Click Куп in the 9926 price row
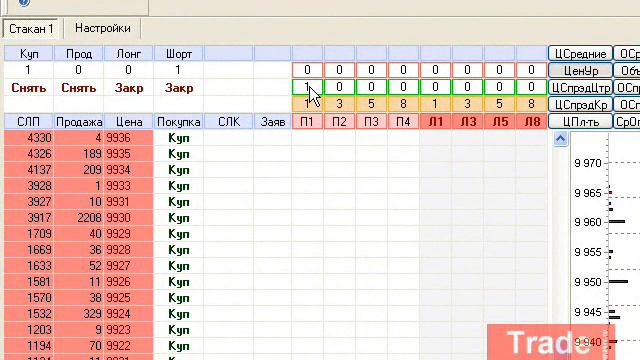 click(179, 282)
